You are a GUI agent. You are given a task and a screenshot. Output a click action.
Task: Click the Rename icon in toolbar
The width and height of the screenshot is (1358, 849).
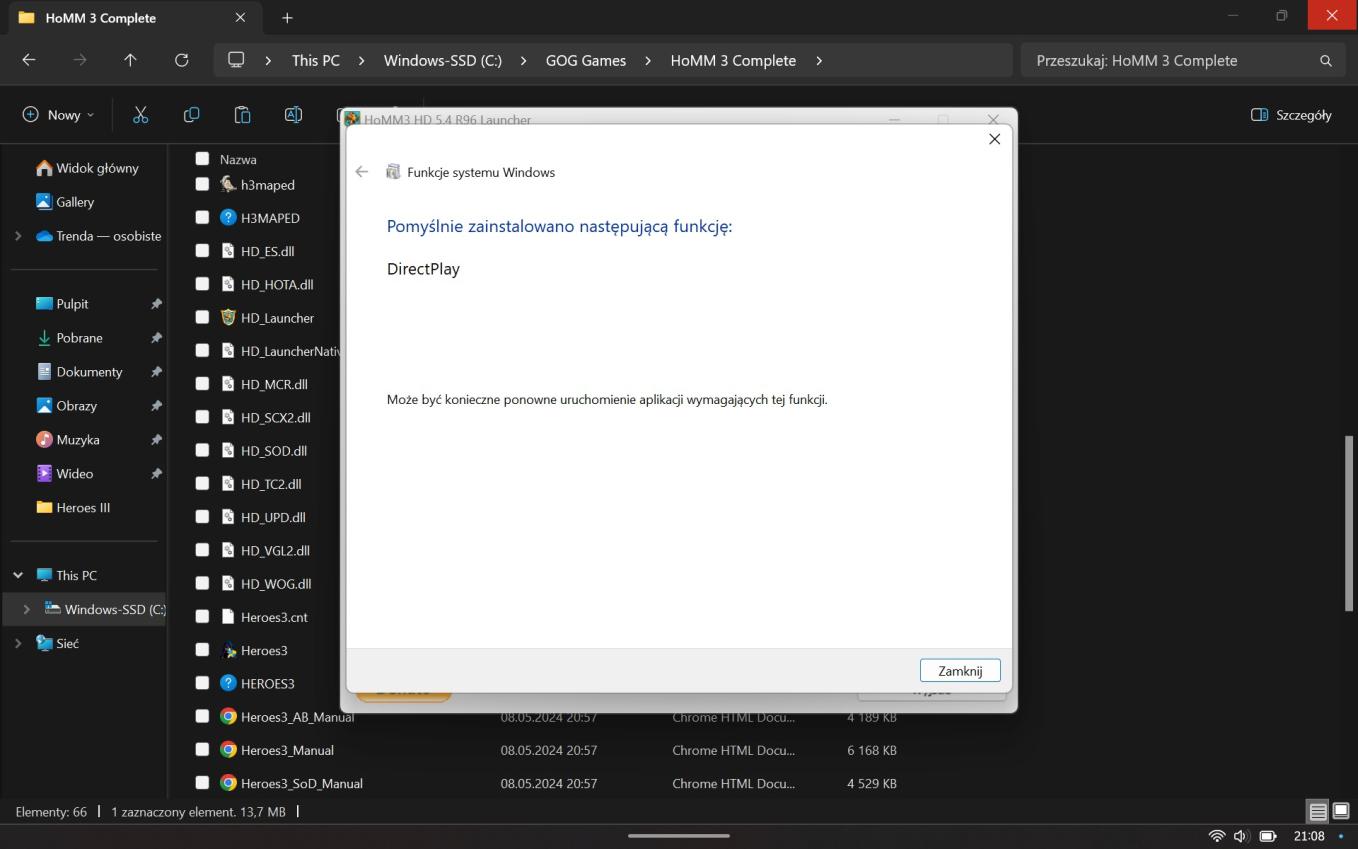293,115
